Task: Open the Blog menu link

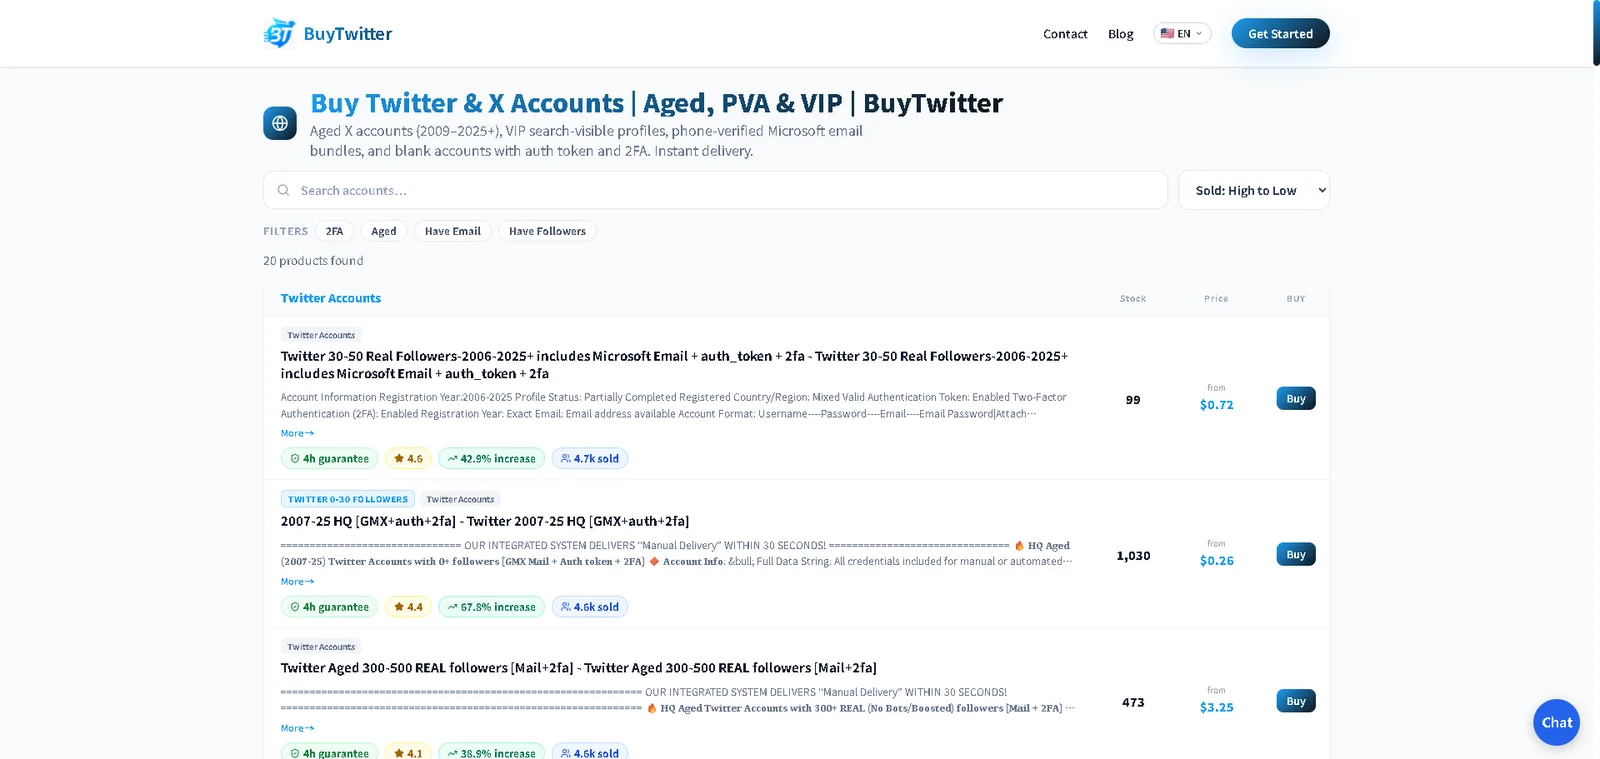Action: point(1121,34)
